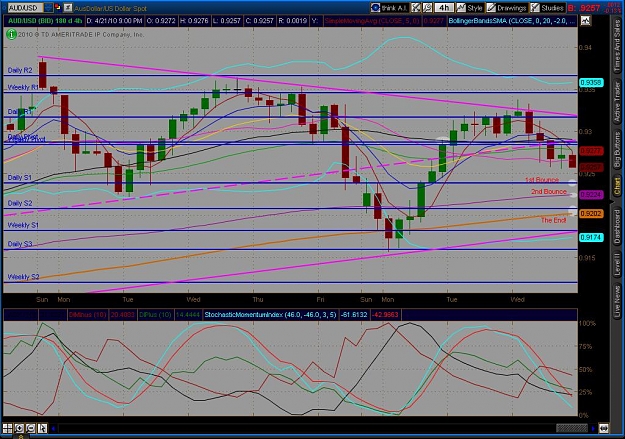Click the zoom in icon at bottom left
Image resolution: width=625 pixels, height=439 pixels.
tap(19, 428)
